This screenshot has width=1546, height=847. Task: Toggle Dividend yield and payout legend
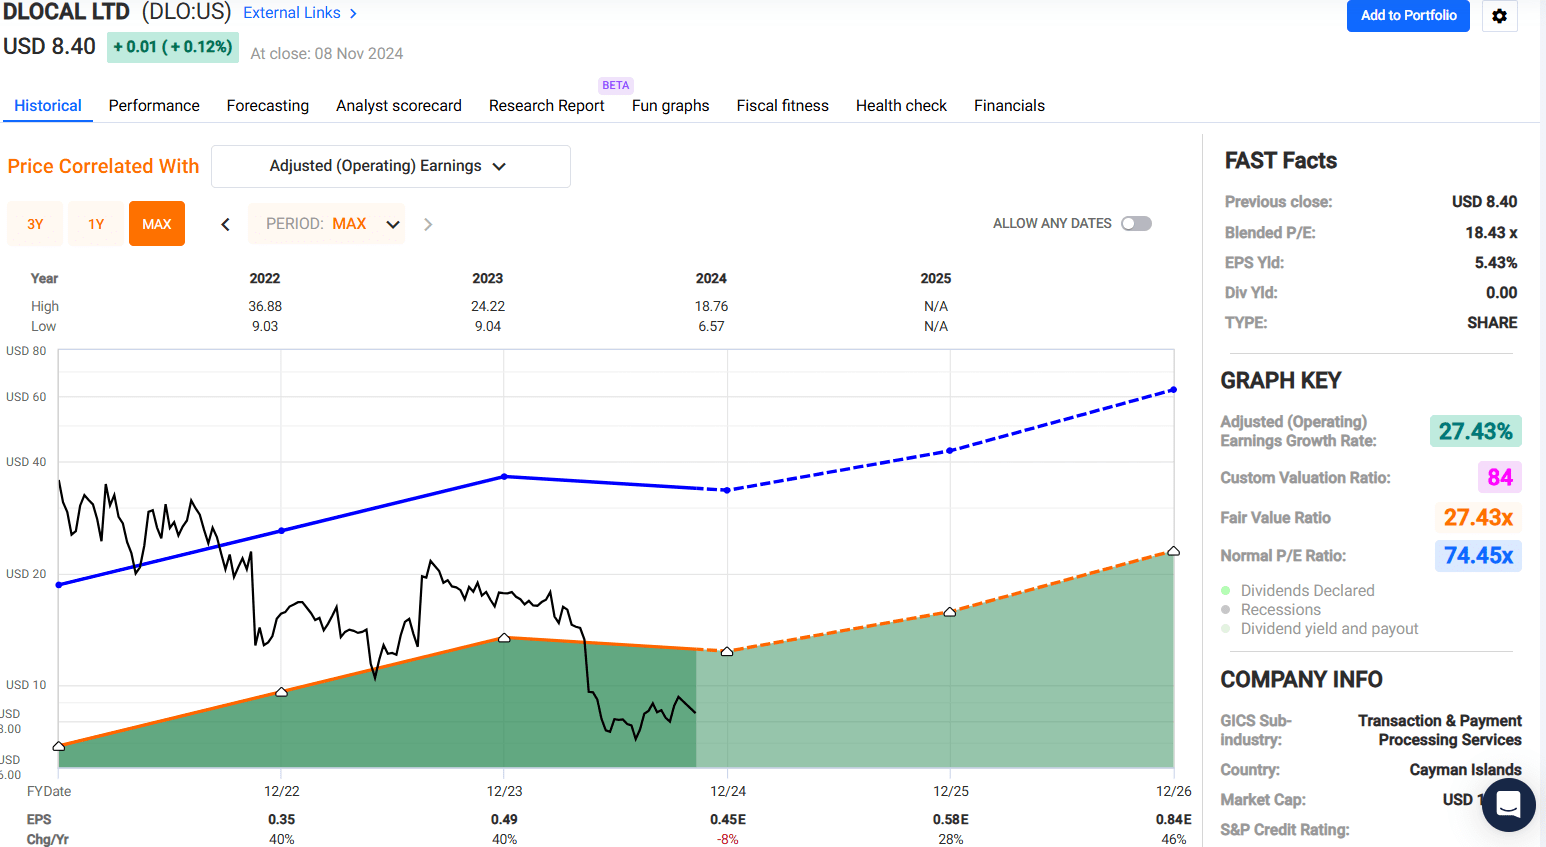click(x=1320, y=629)
